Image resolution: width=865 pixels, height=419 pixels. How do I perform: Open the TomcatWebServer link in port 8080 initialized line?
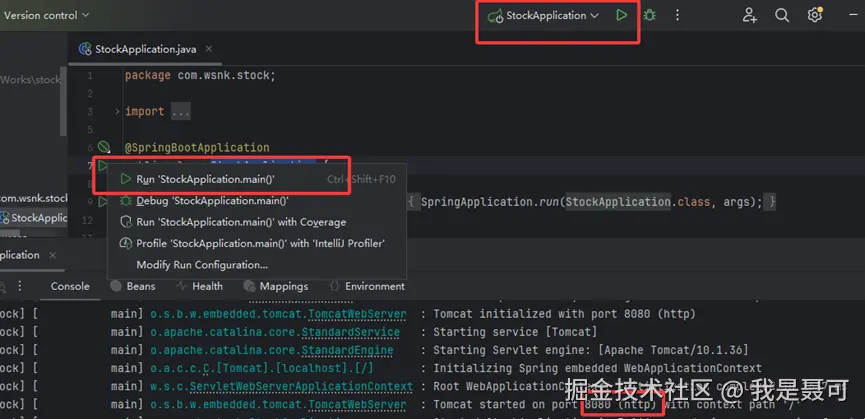click(357, 314)
